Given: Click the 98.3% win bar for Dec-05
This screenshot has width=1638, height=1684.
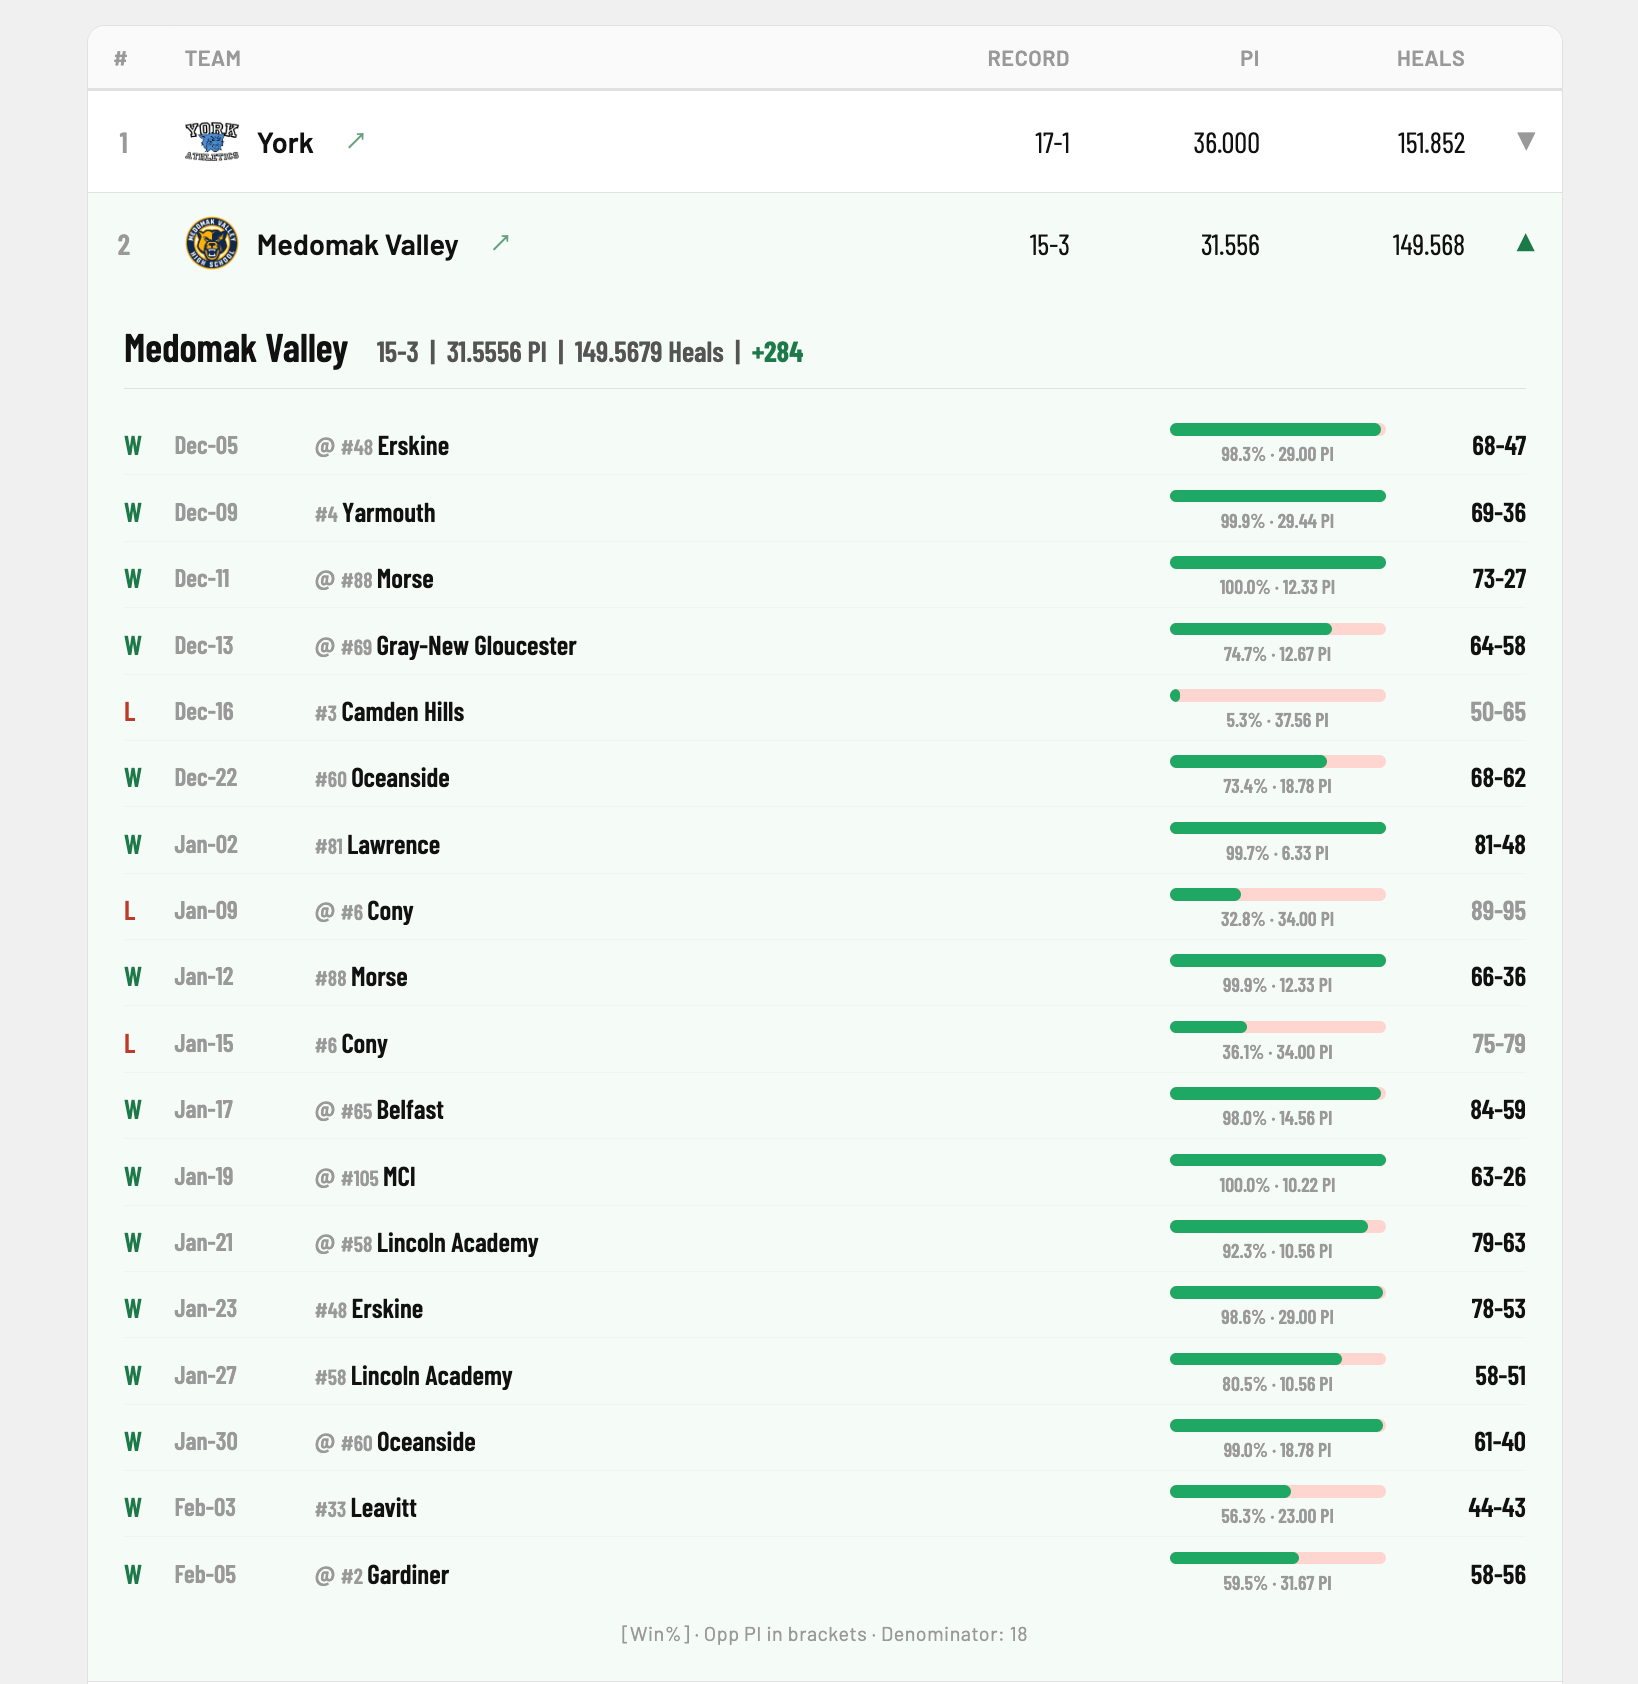Looking at the screenshot, I should click(1277, 430).
